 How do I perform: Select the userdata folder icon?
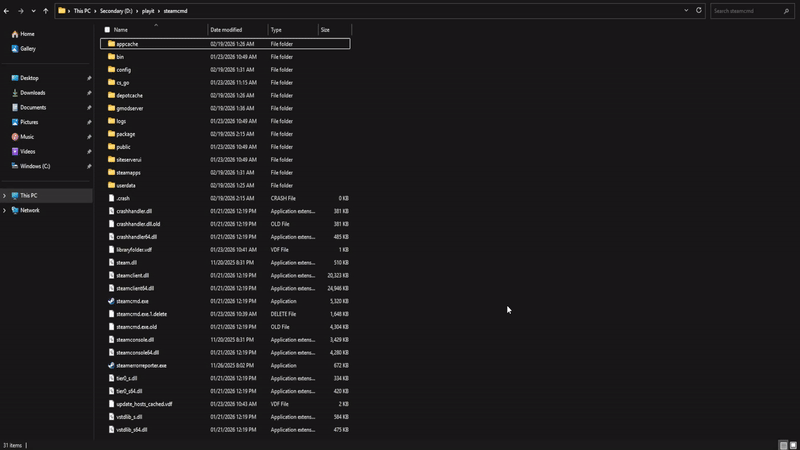point(111,185)
